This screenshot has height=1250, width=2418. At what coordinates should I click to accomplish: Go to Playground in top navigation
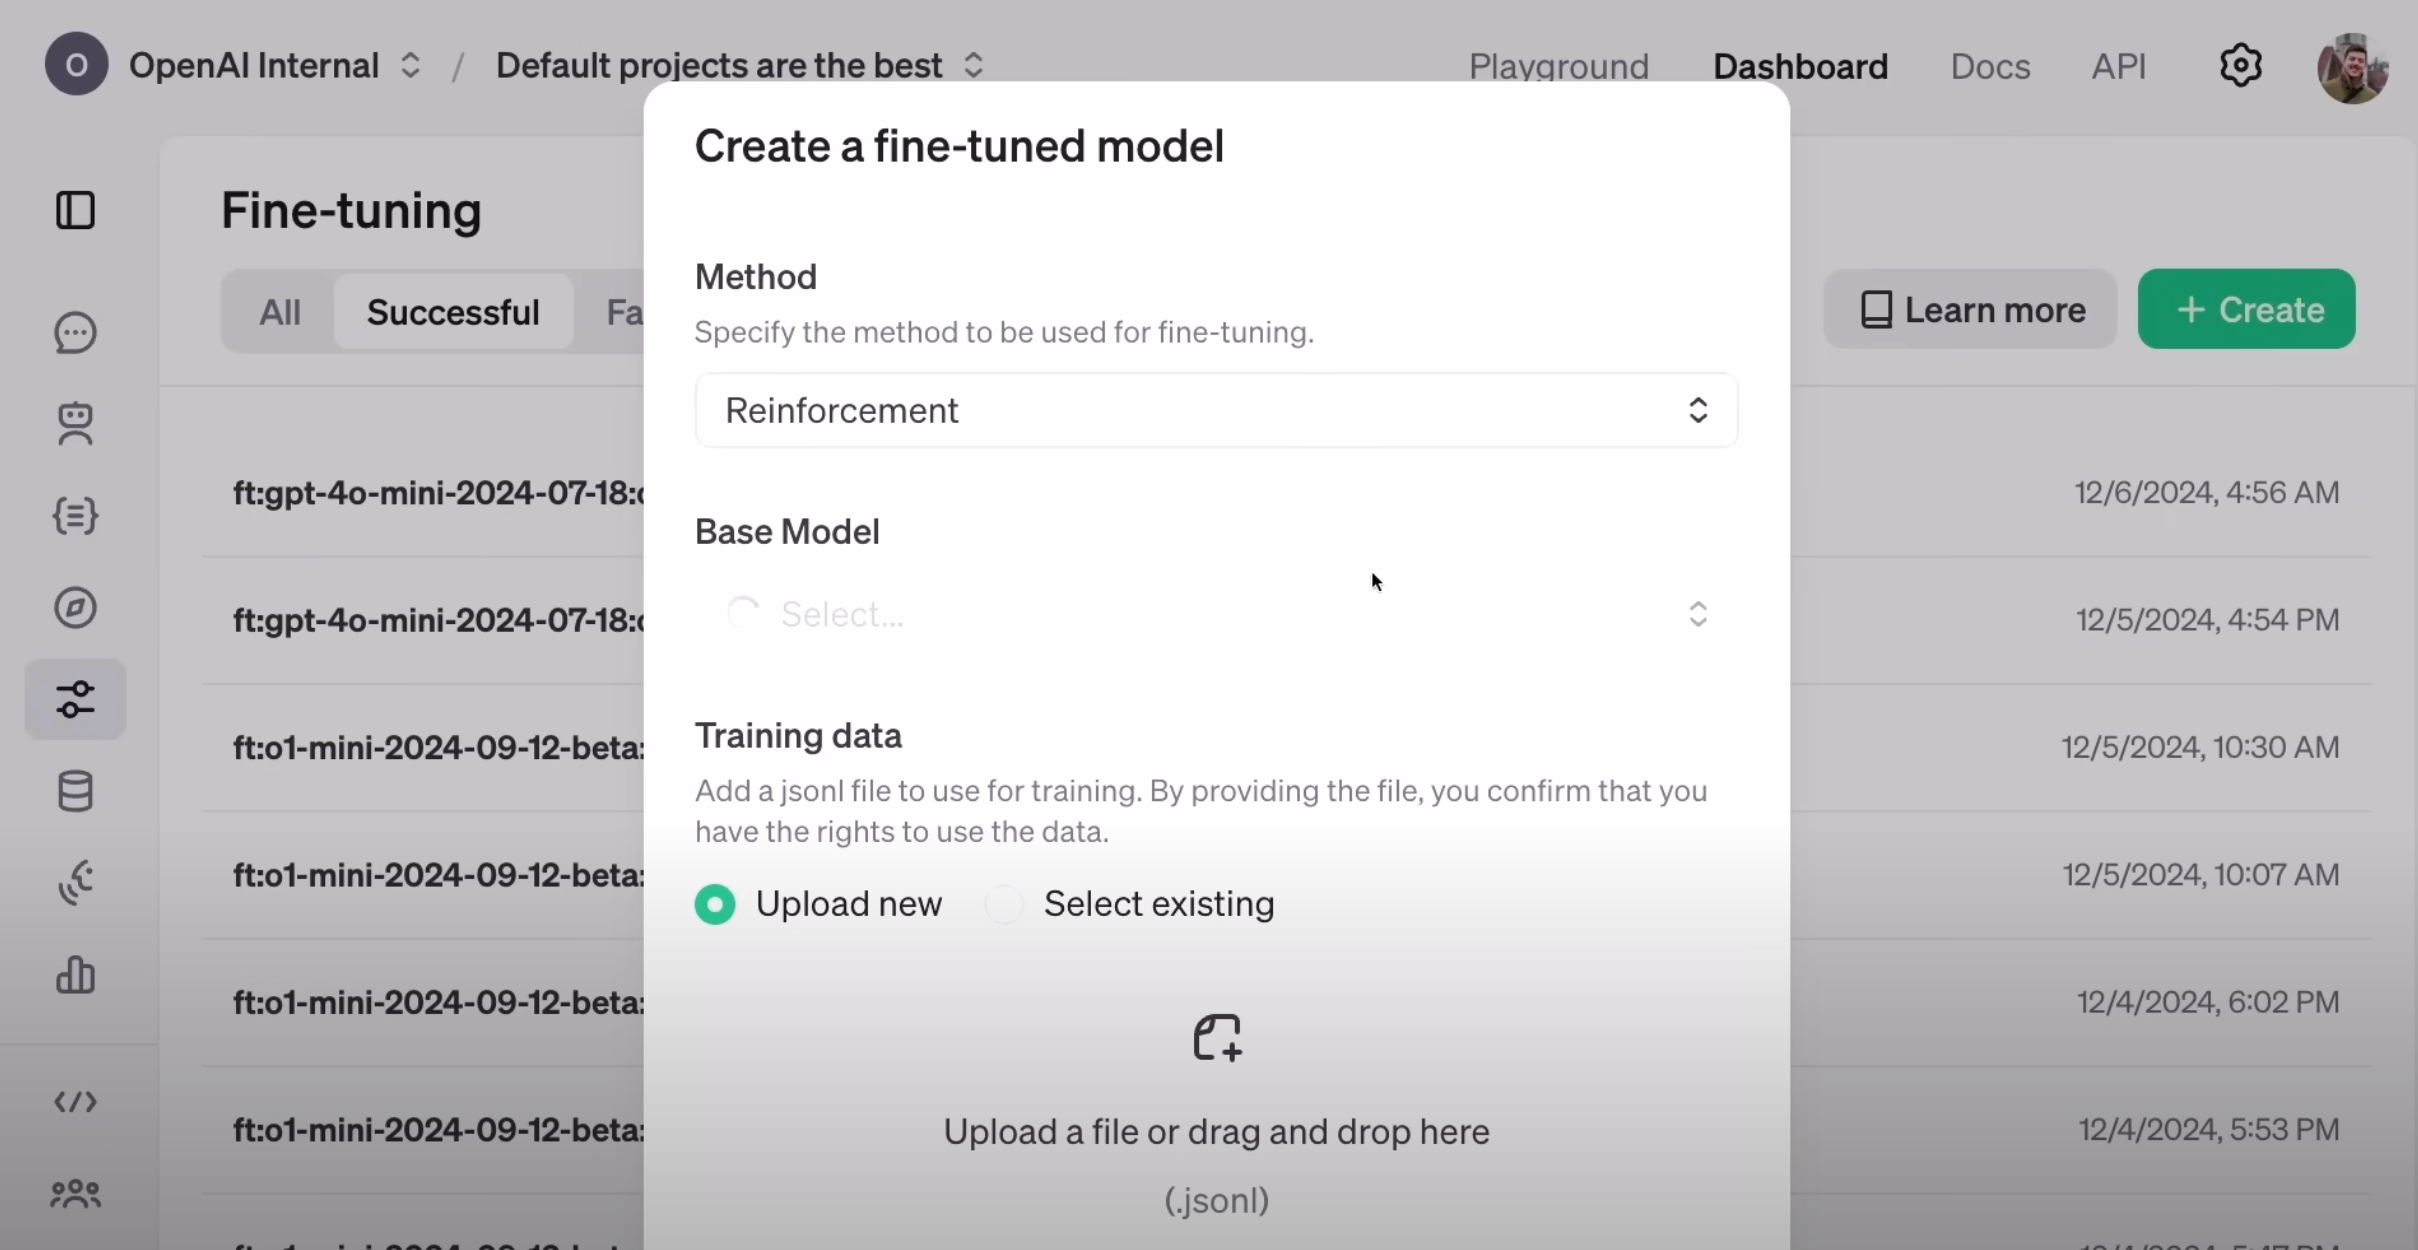[x=1558, y=66]
